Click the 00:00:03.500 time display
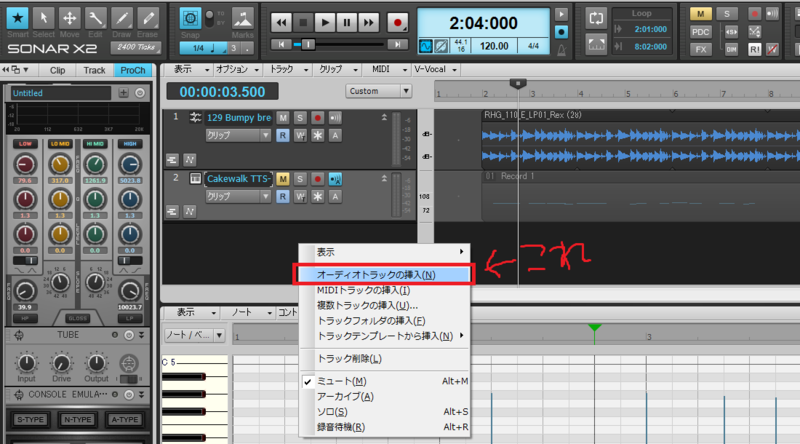Image resolution: width=800 pixels, height=444 pixels. tap(222, 92)
